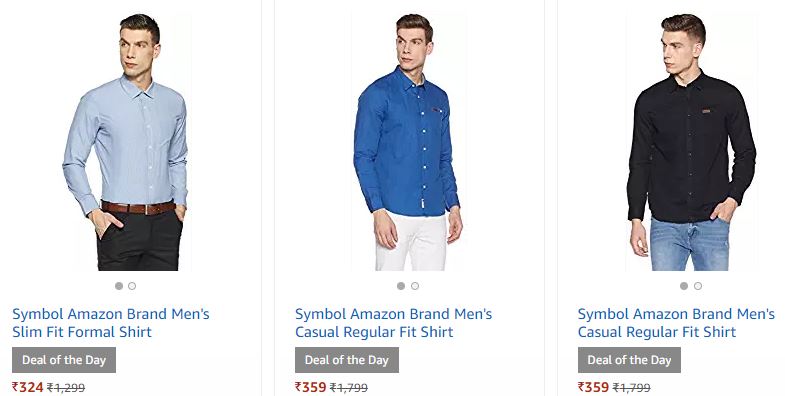Select first image dot under black shirt
This screenshot has width=785, height=396.
[684, 286]
